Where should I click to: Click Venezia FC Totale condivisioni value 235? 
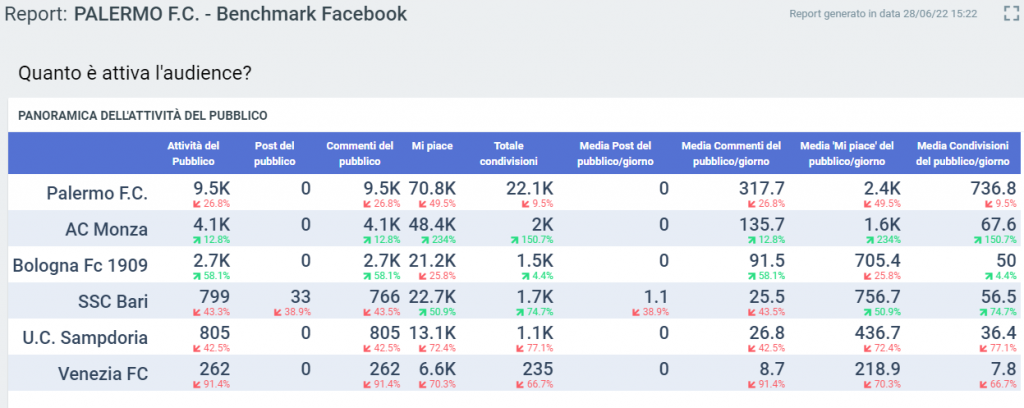pyautogui.click(x=536, y=369)
